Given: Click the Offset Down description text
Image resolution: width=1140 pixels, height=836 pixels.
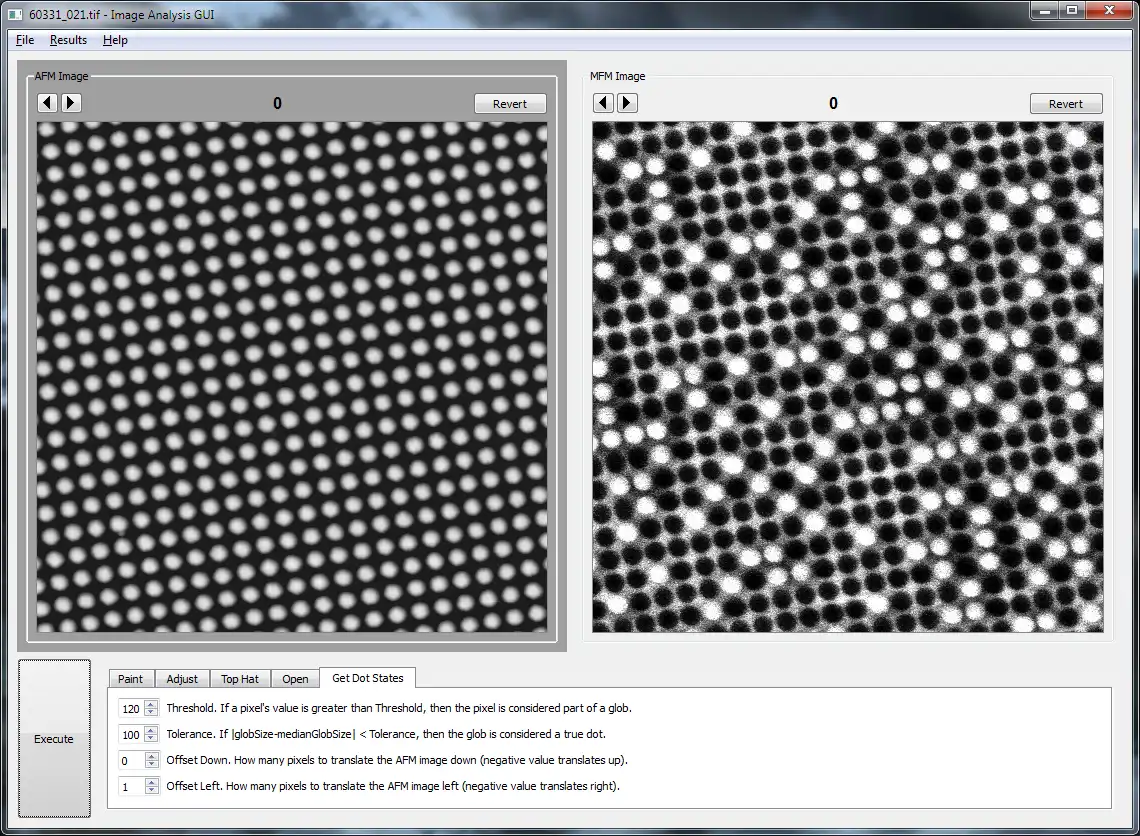Looking at the screenshot, I should pyautogui.click(x=396, y=760).
